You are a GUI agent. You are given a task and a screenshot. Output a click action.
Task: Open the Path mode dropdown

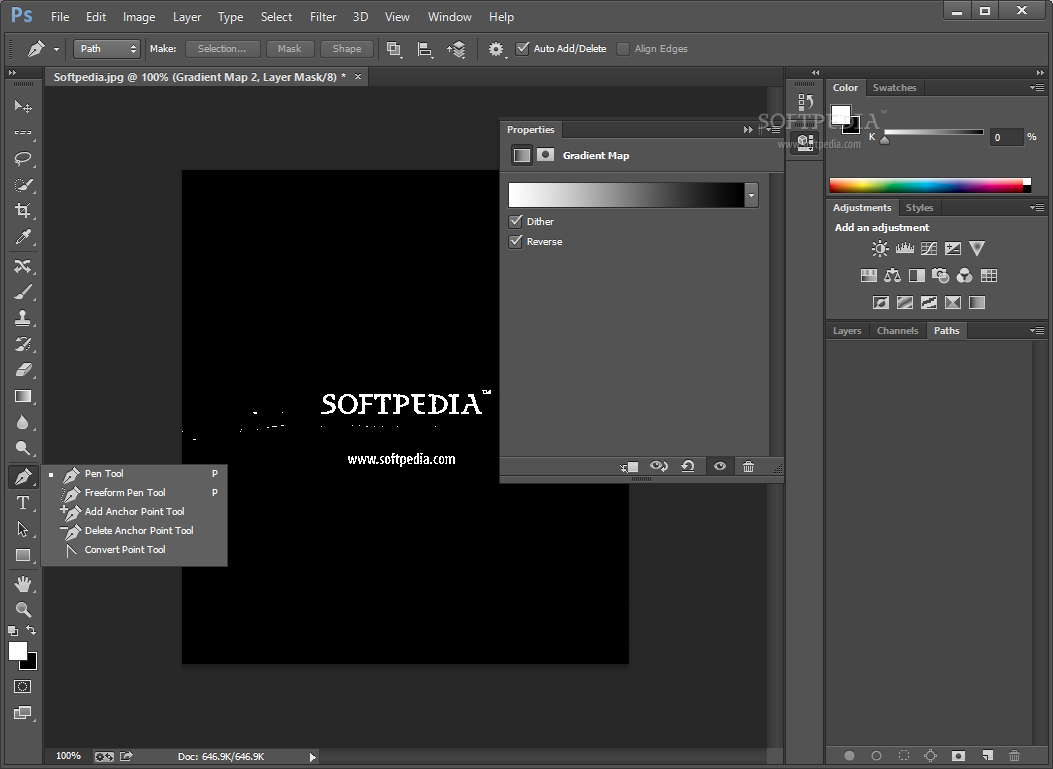107,48
